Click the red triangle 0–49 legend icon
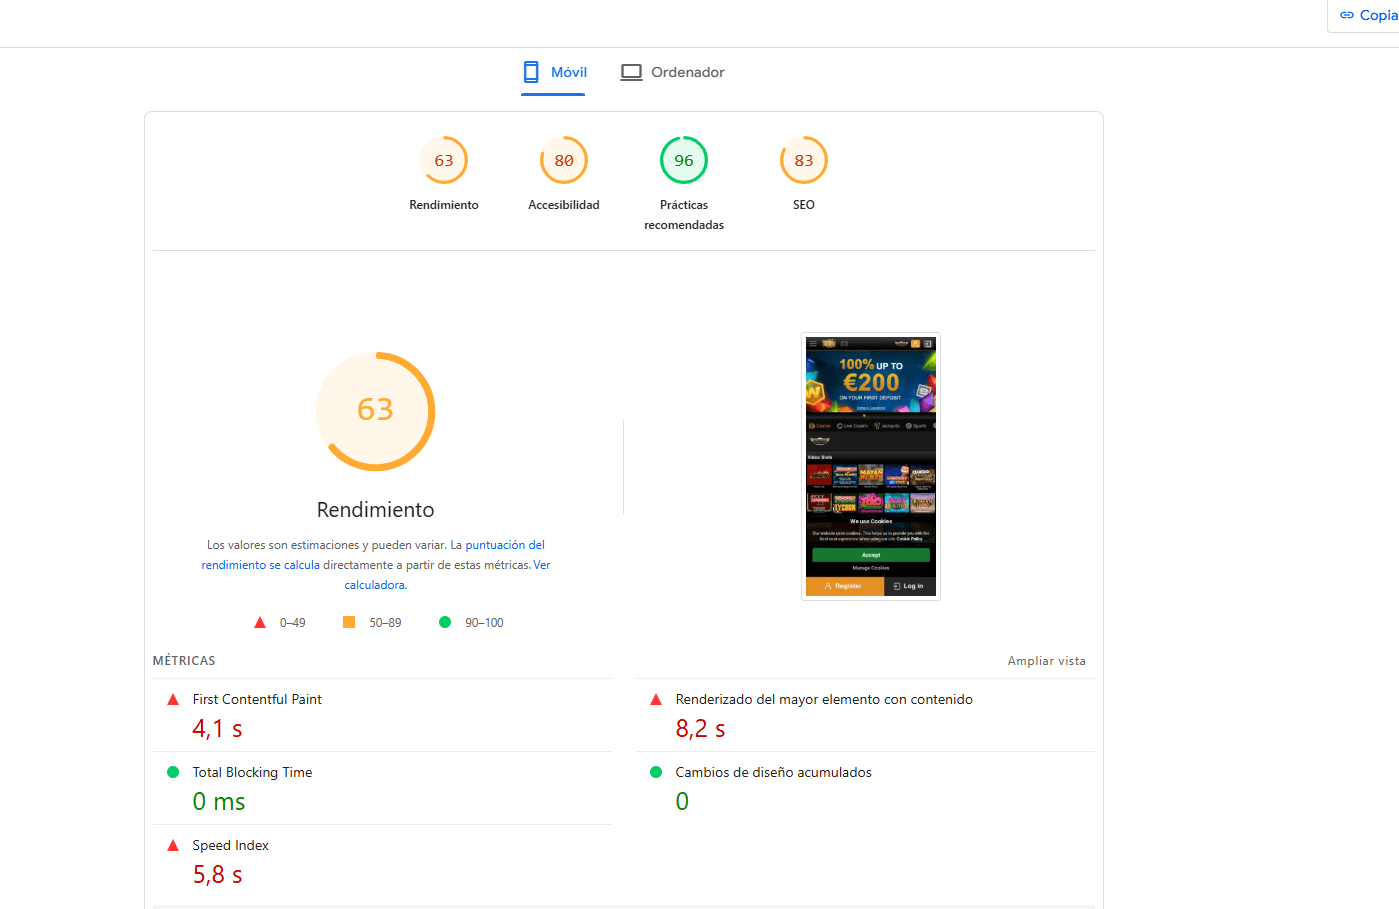 click(260, 622)
